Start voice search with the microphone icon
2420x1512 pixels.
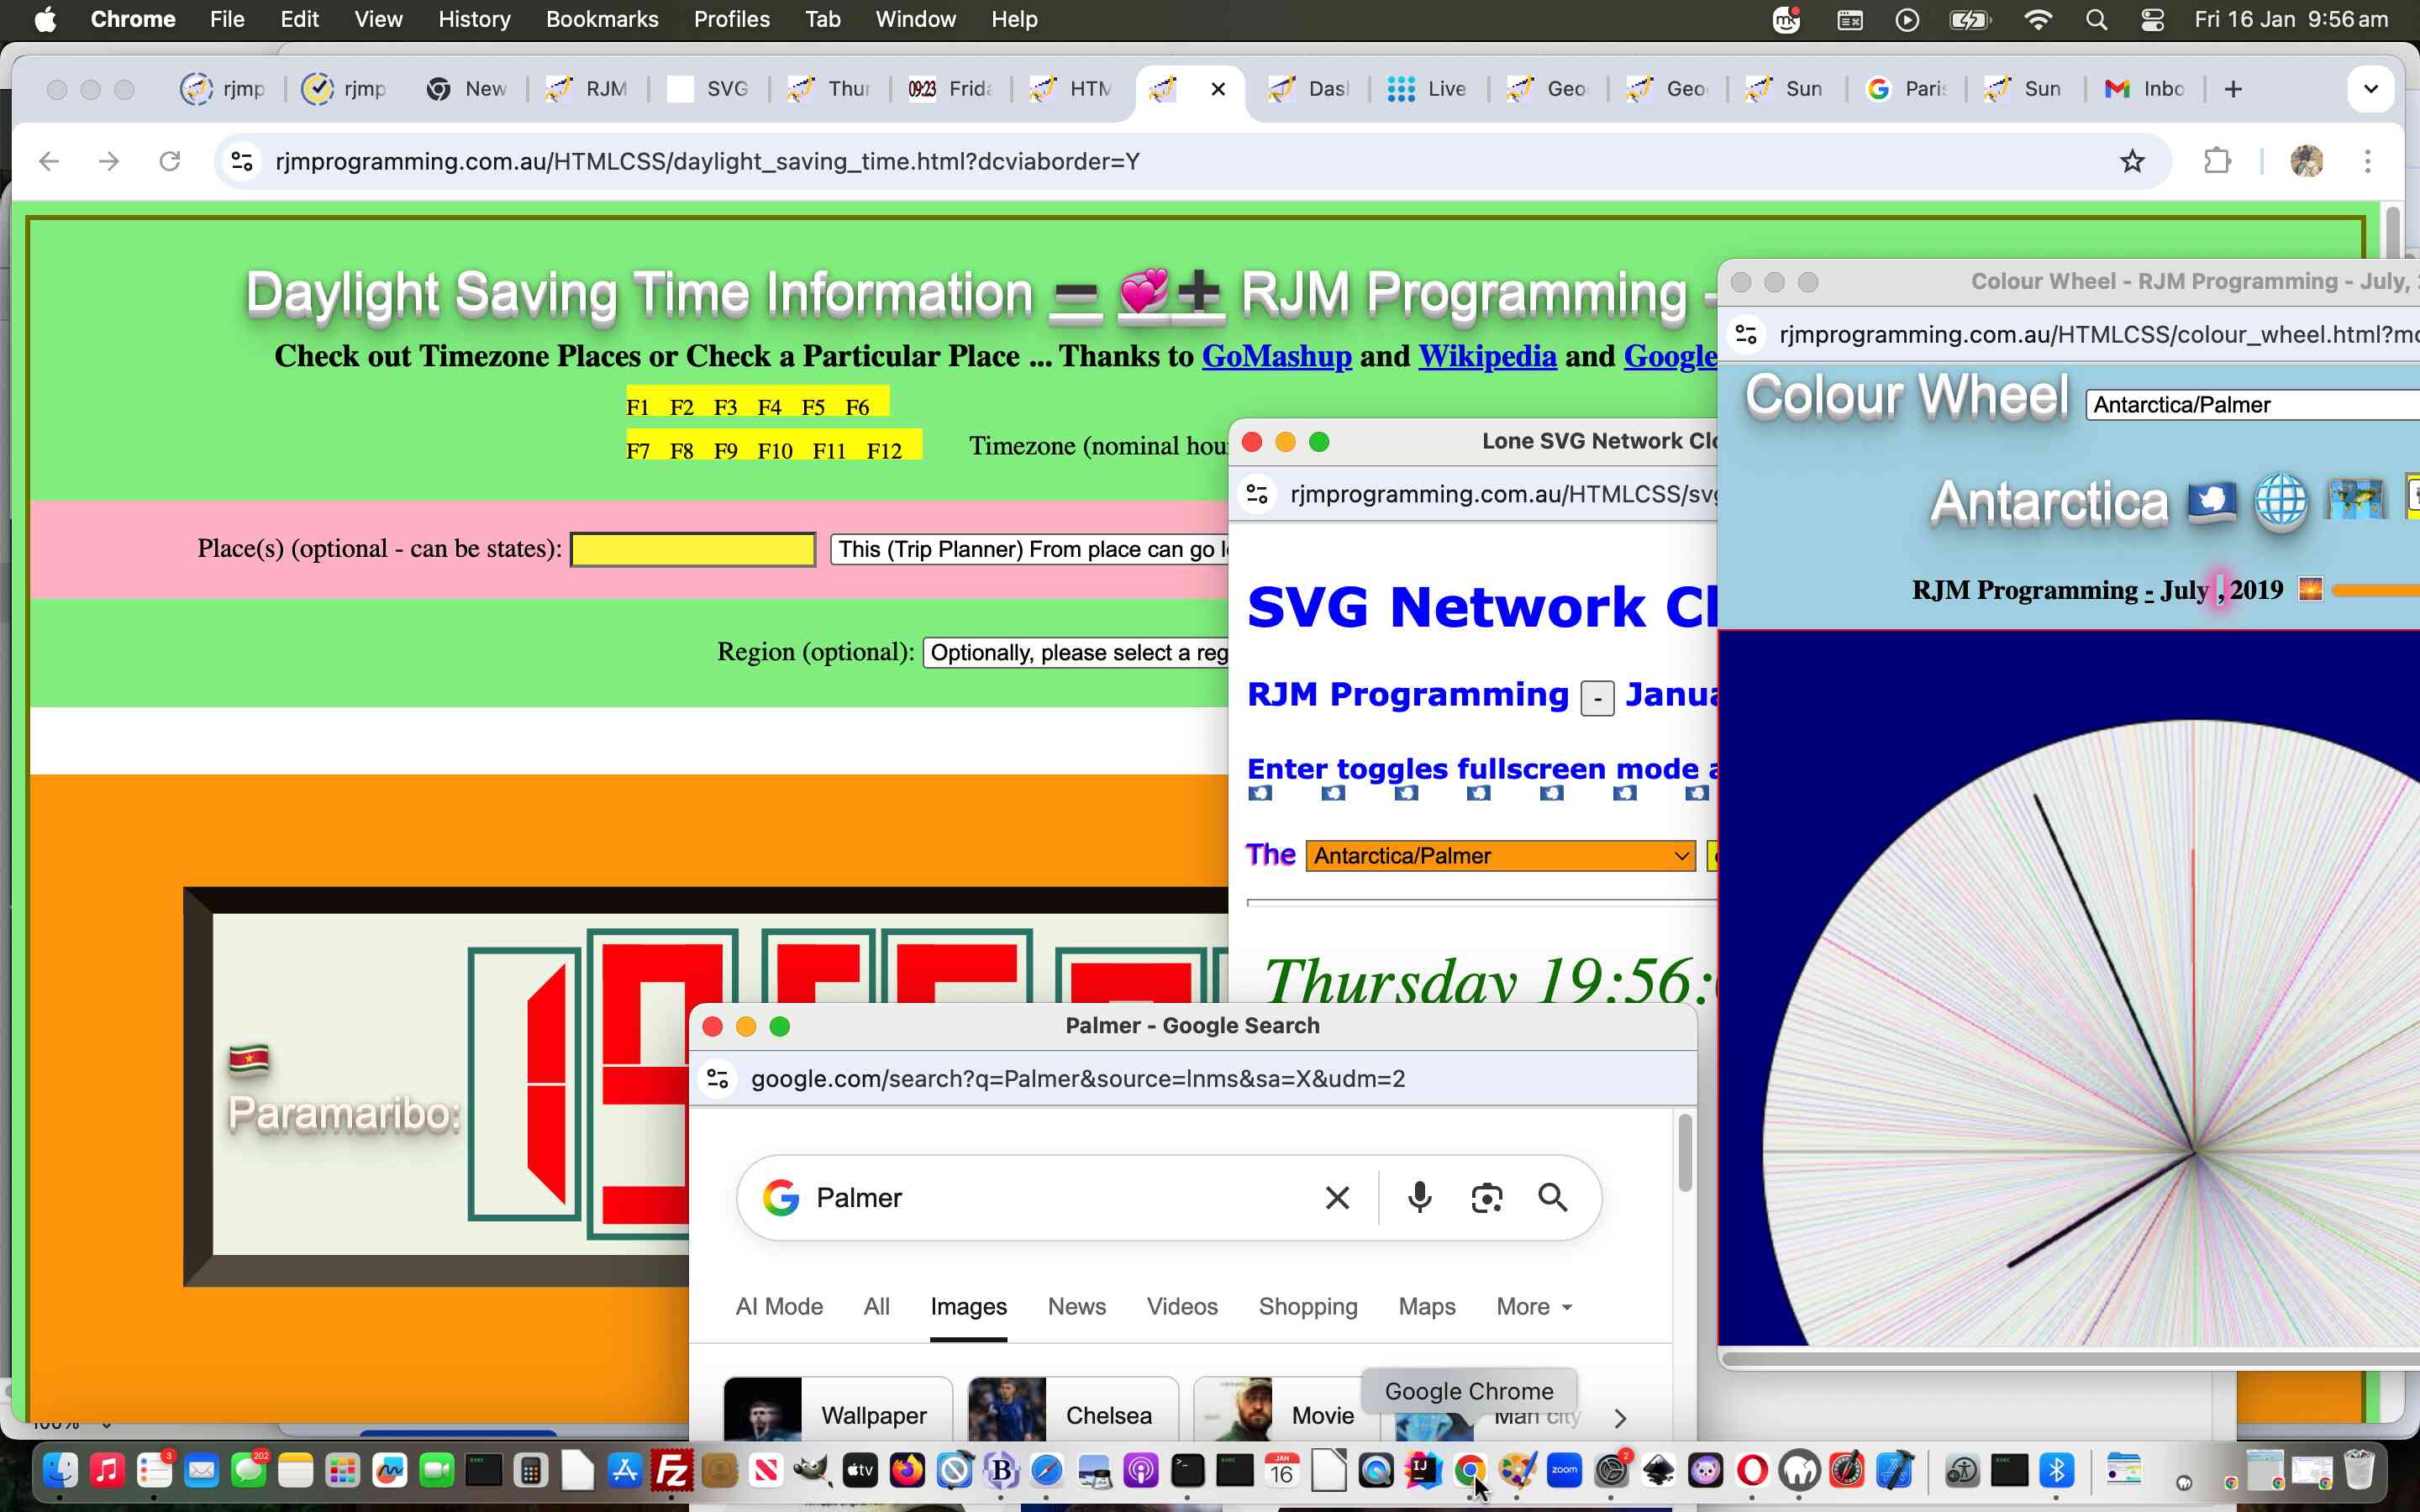coord(1420,1197)
